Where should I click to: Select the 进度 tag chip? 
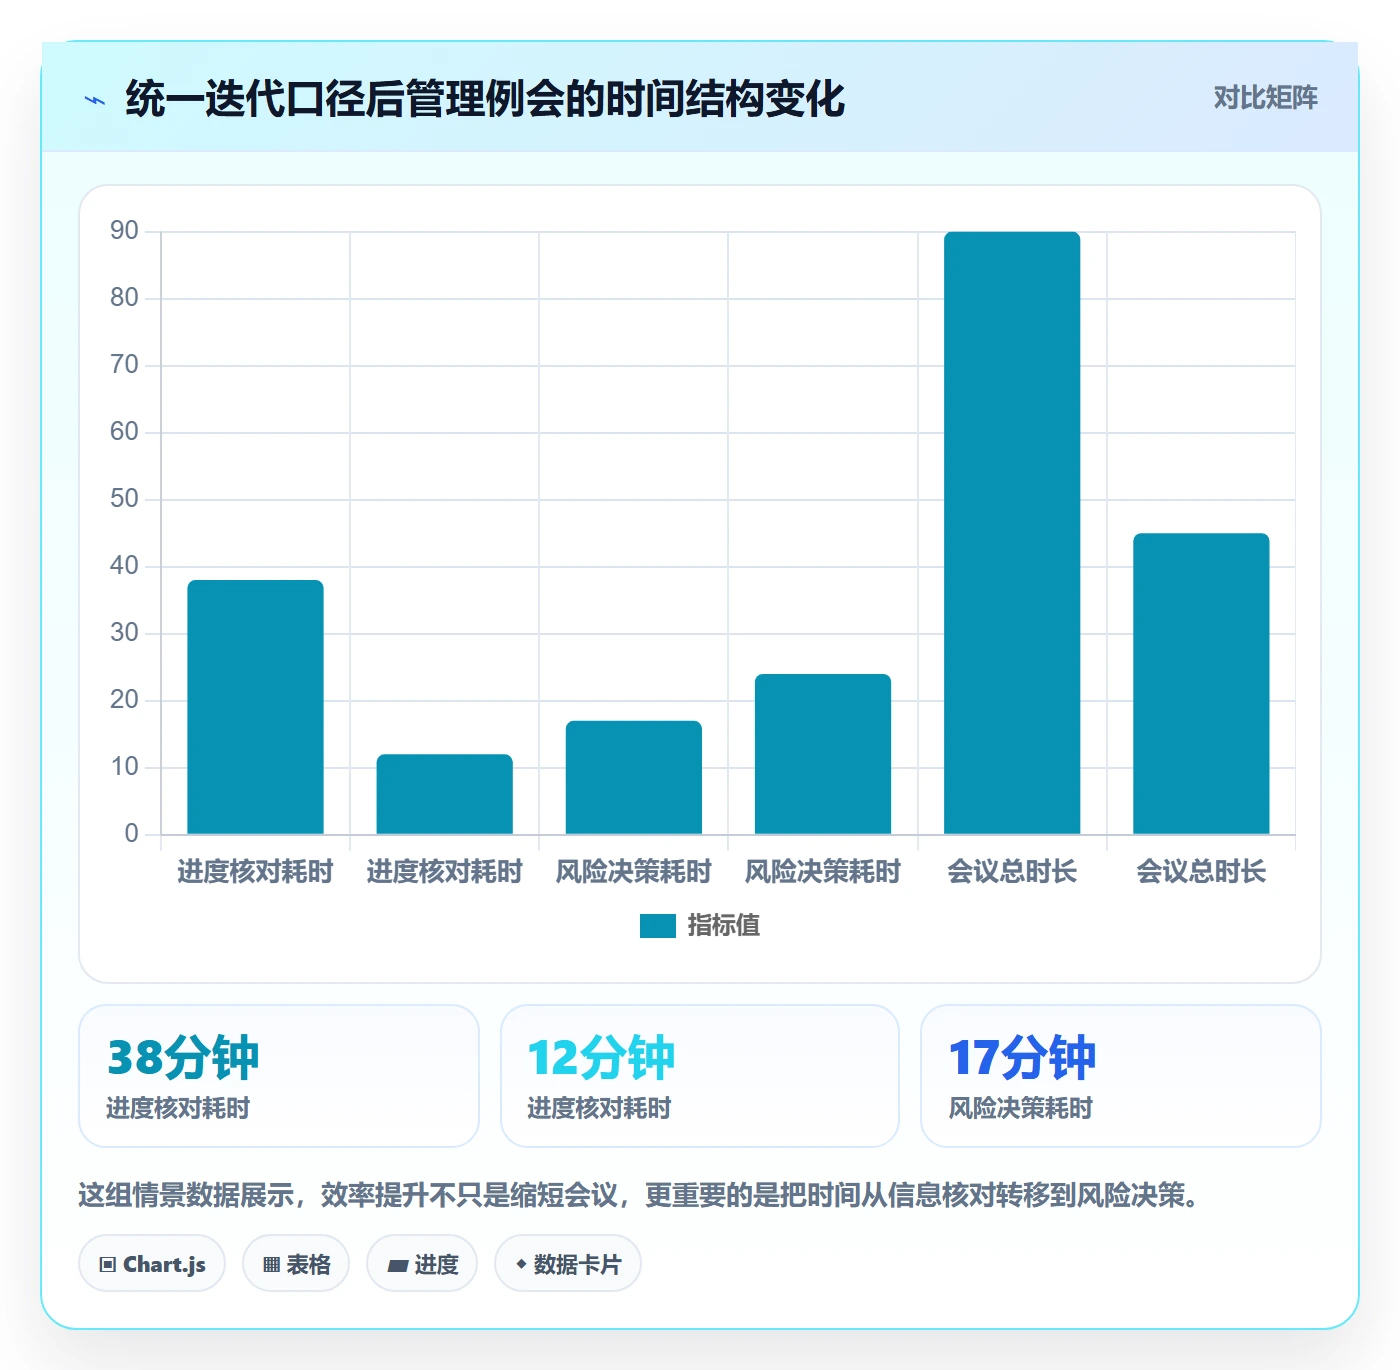(x=422, y=1264)
